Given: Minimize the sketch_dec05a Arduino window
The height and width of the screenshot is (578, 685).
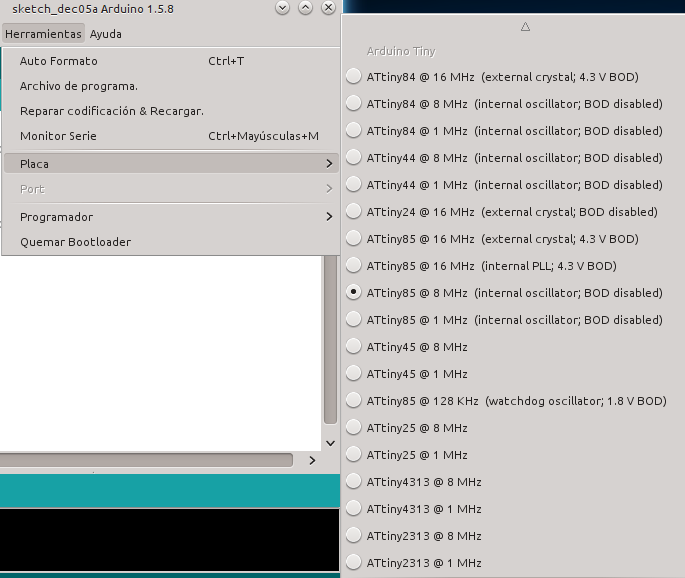Looking at the screenshot, I should coord(283,7).
